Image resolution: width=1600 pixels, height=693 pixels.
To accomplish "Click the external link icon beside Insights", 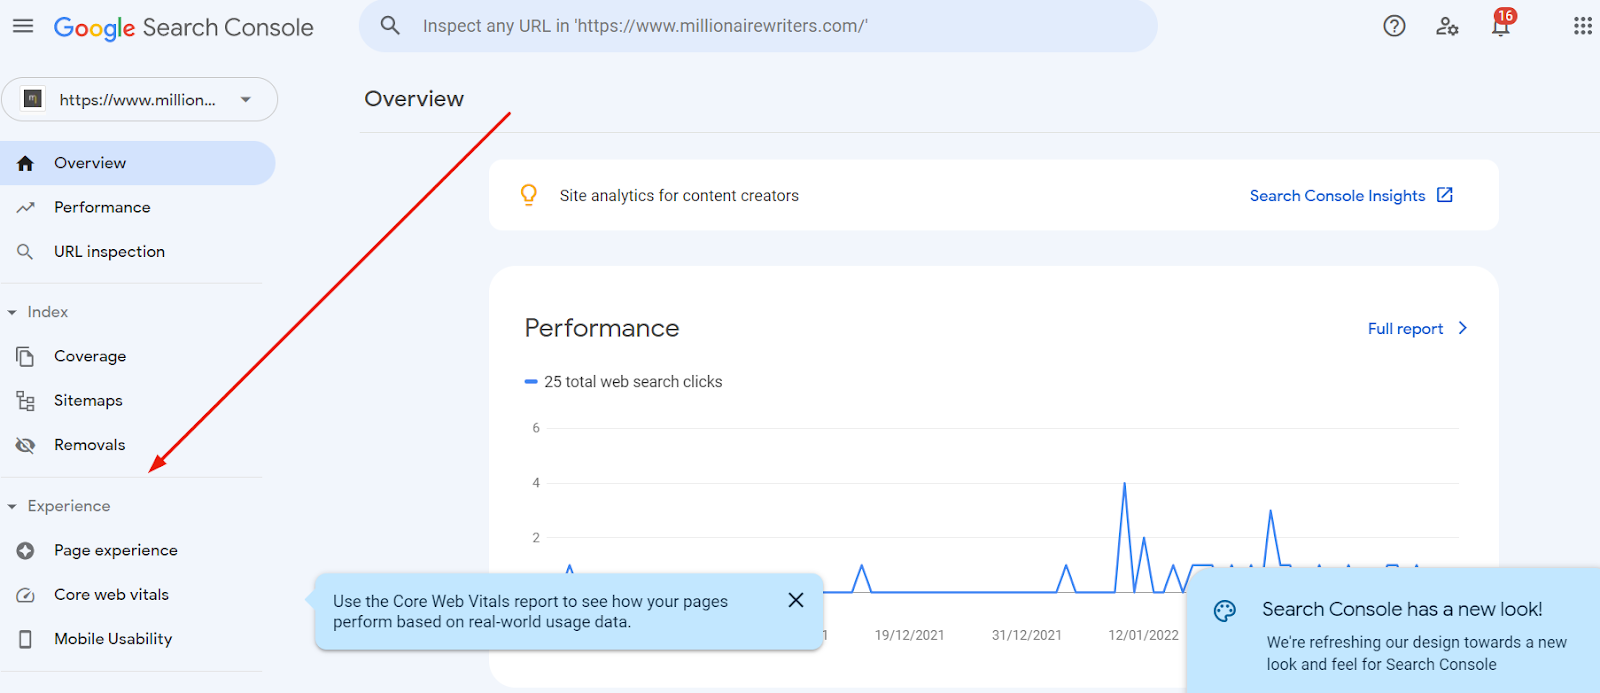I will [1445, 195].
